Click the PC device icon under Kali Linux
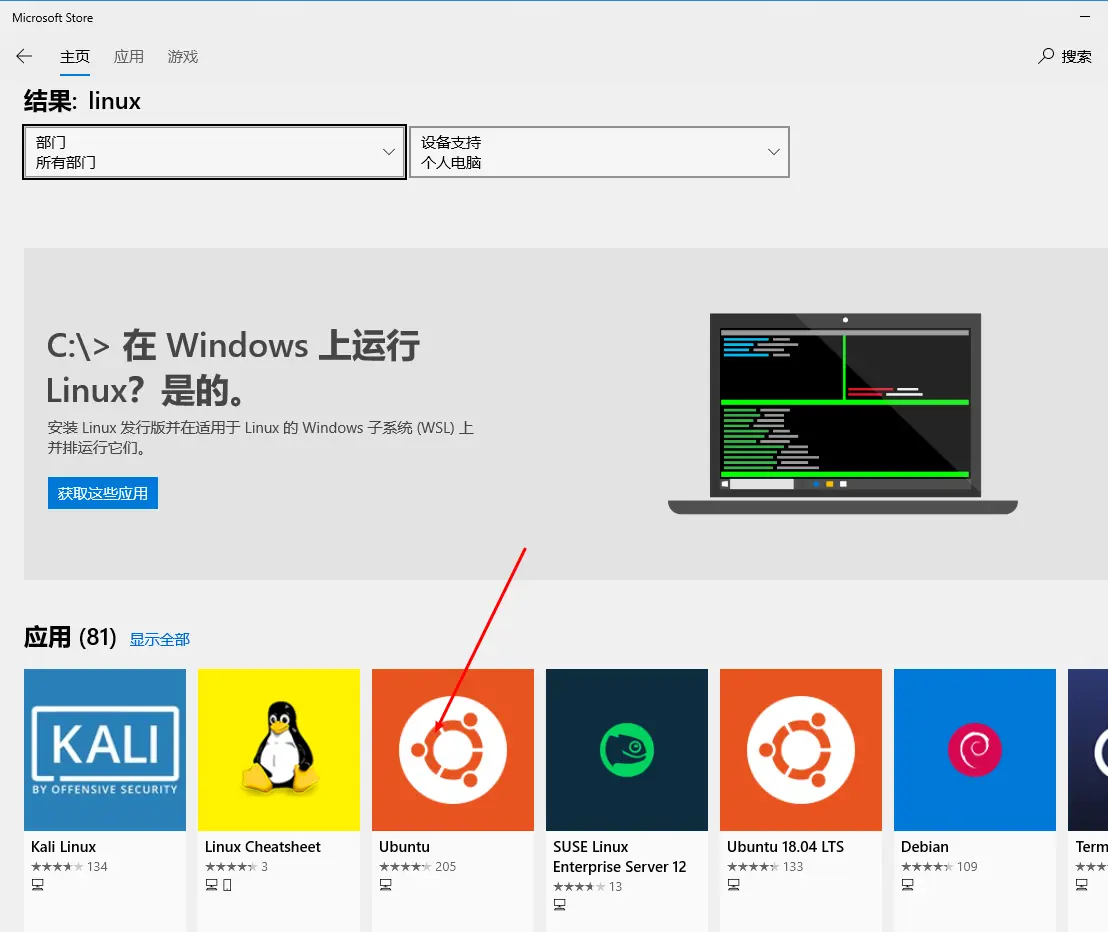The image size is (1108, 932). click(x=37, y=885)
